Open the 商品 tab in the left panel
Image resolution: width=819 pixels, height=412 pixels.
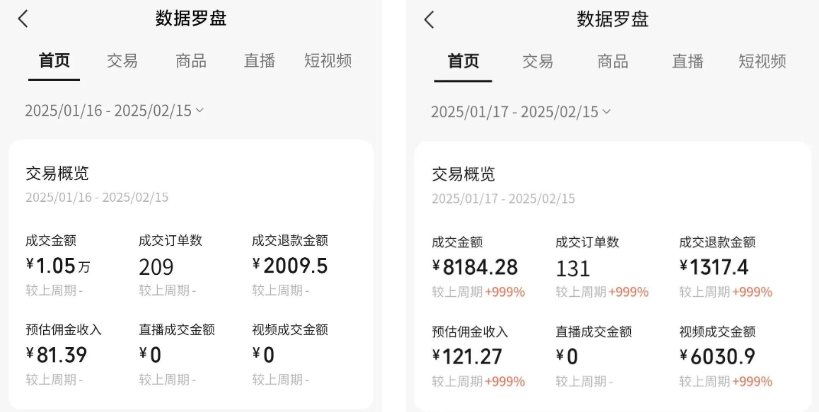190,61
